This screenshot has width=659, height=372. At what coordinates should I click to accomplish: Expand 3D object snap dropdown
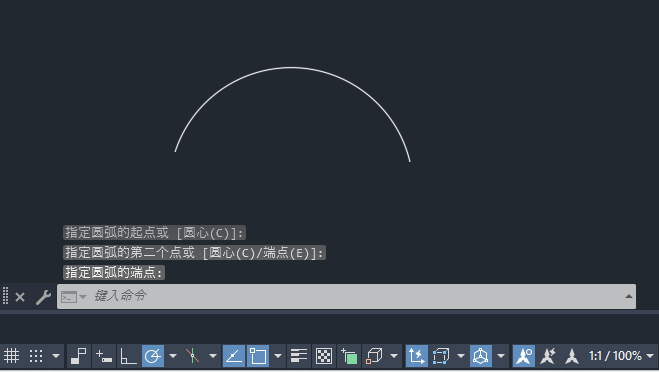tap(394, 356)
